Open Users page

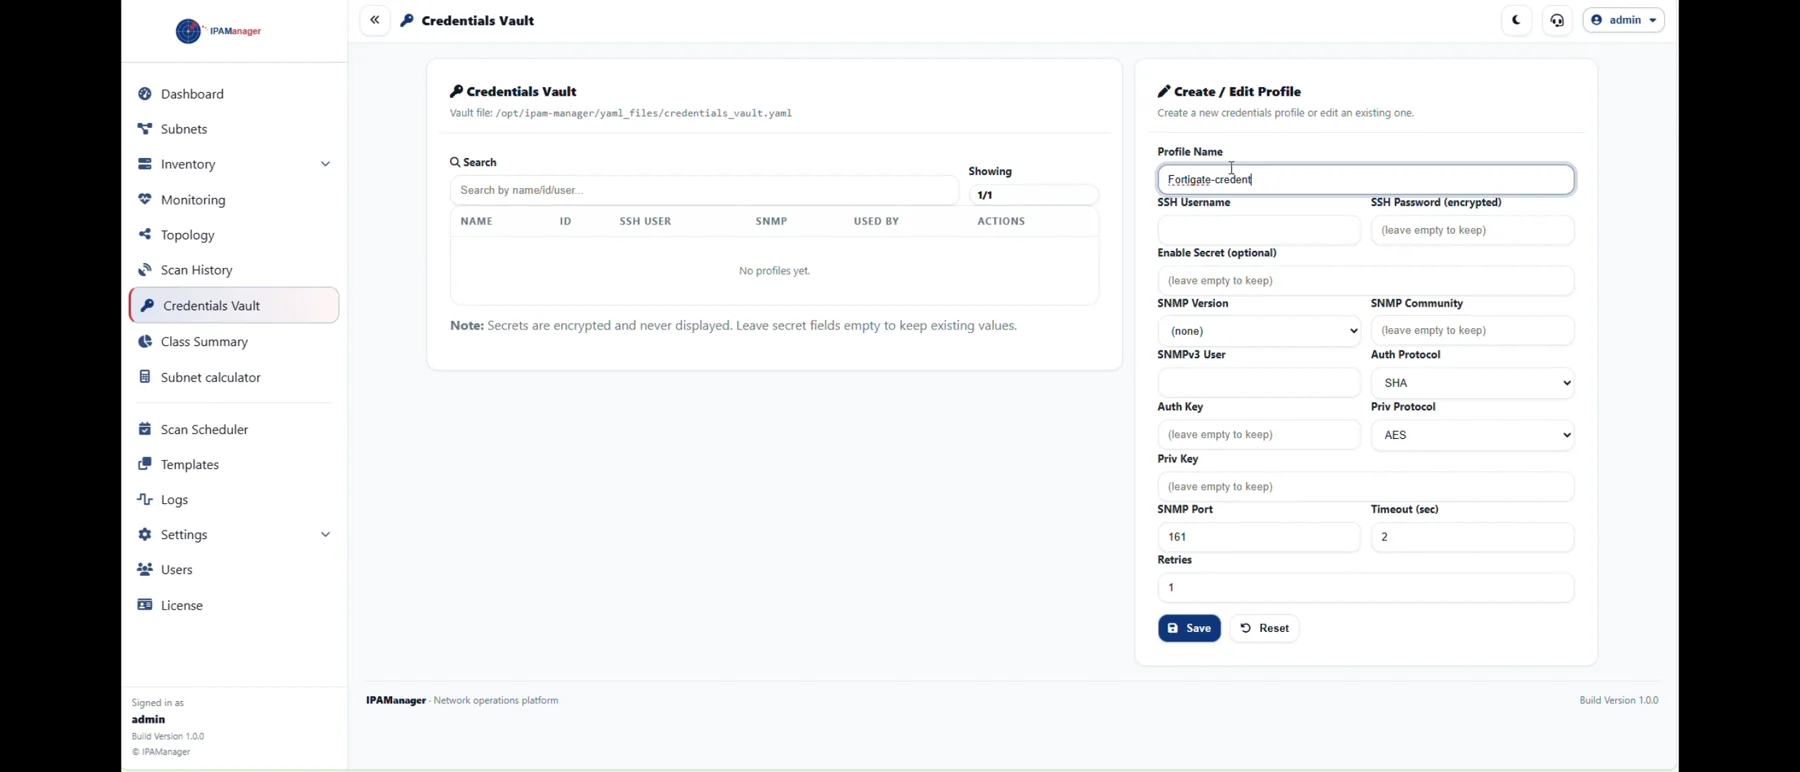(234, 570)
